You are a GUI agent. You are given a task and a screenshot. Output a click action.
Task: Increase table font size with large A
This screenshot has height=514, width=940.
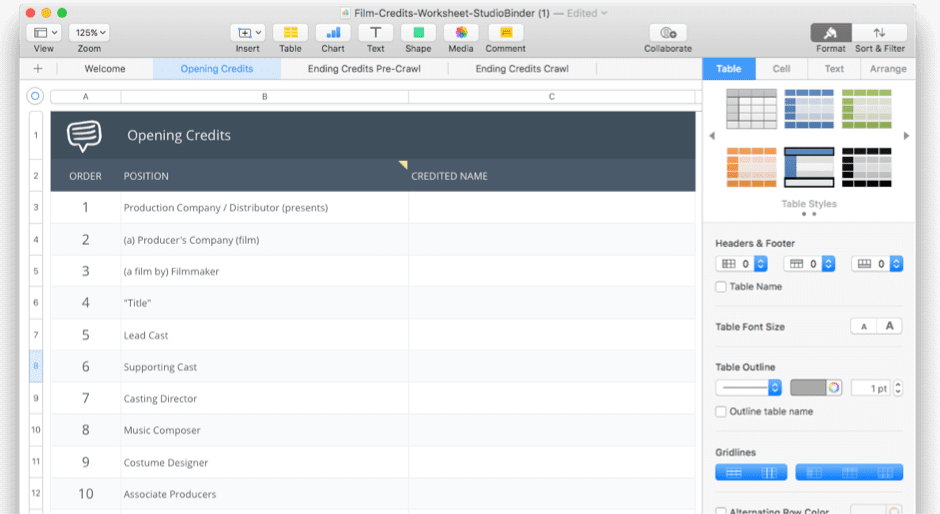(890, 326)
